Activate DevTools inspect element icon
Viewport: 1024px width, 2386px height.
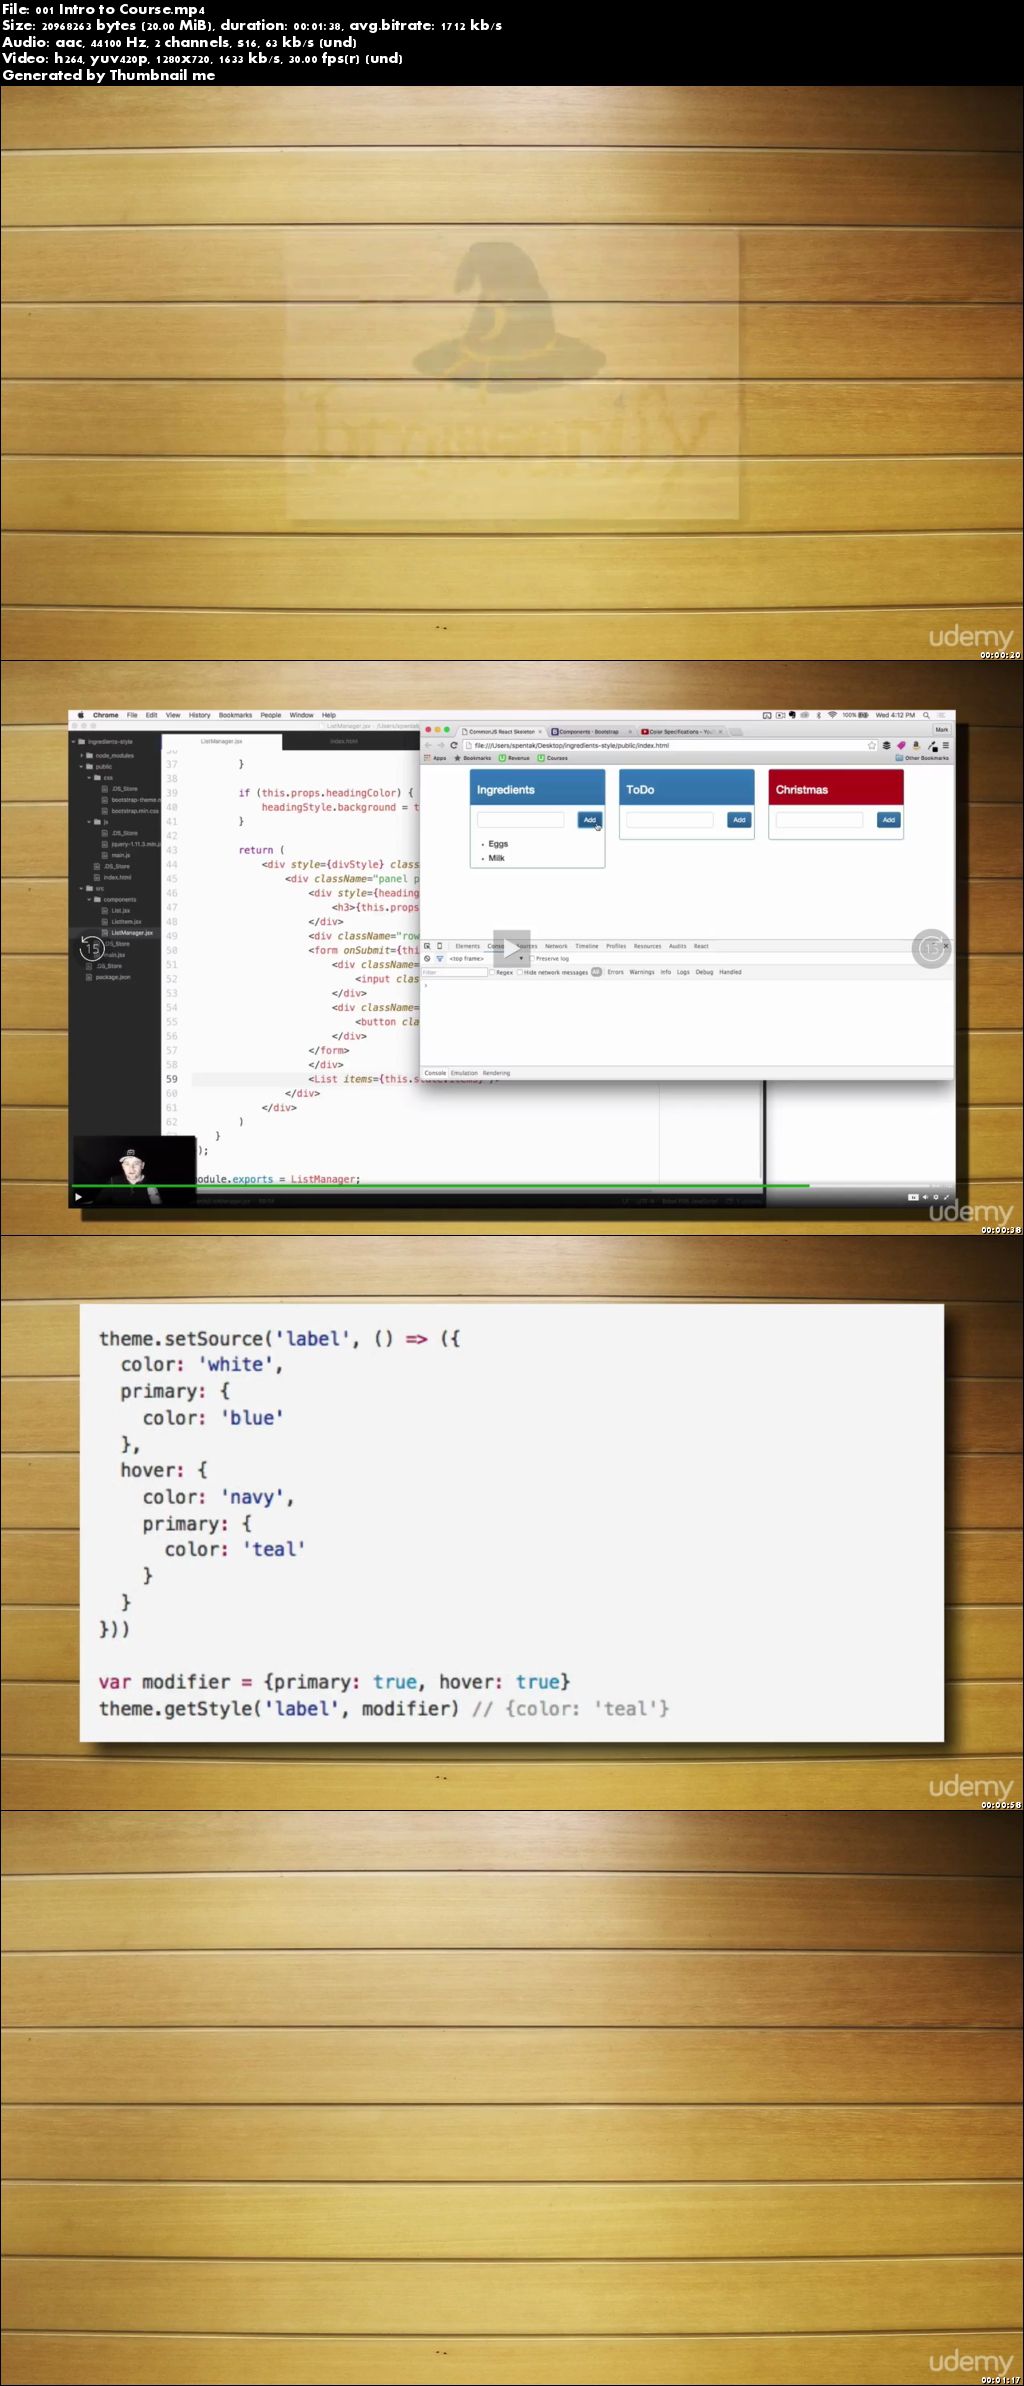click(427, 945)
